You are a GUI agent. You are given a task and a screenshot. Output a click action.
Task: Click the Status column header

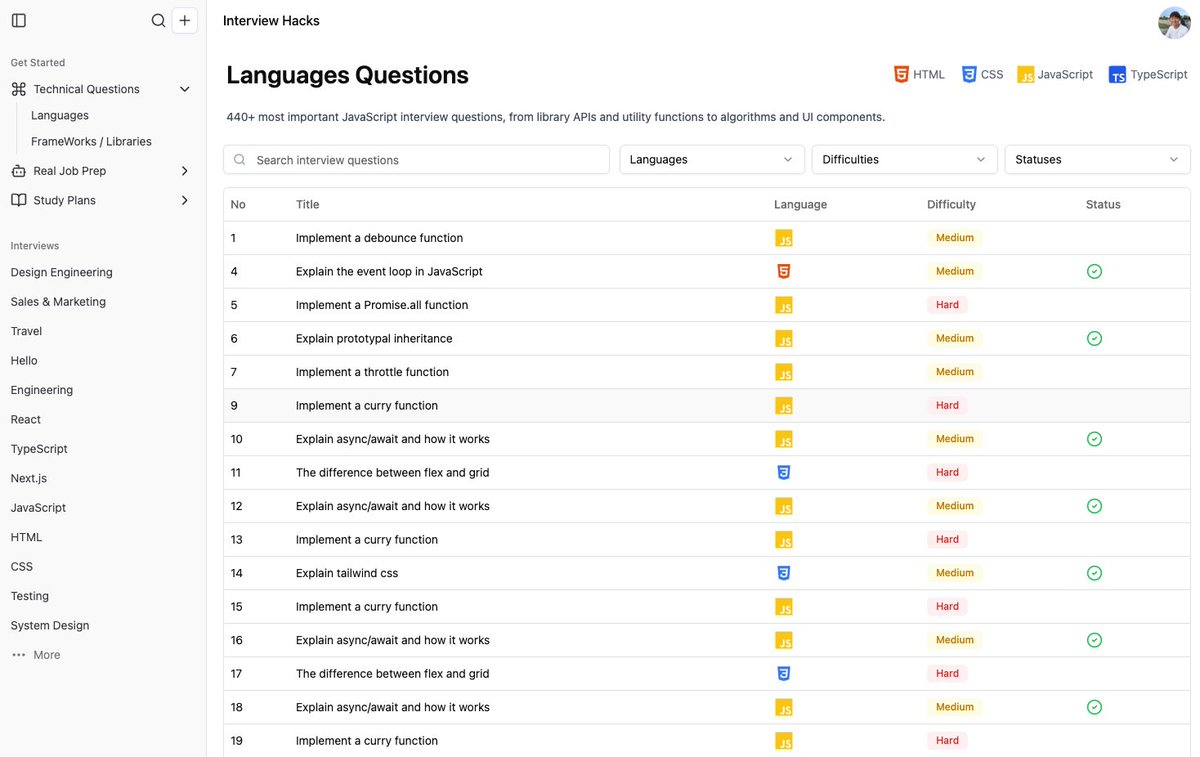1103,204
